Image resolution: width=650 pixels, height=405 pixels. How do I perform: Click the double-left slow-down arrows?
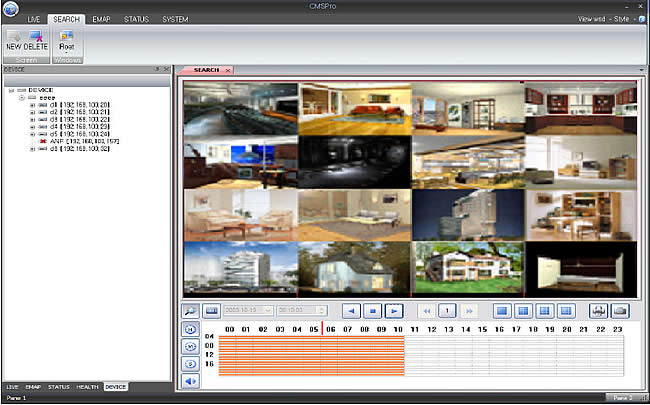point(426,311)
